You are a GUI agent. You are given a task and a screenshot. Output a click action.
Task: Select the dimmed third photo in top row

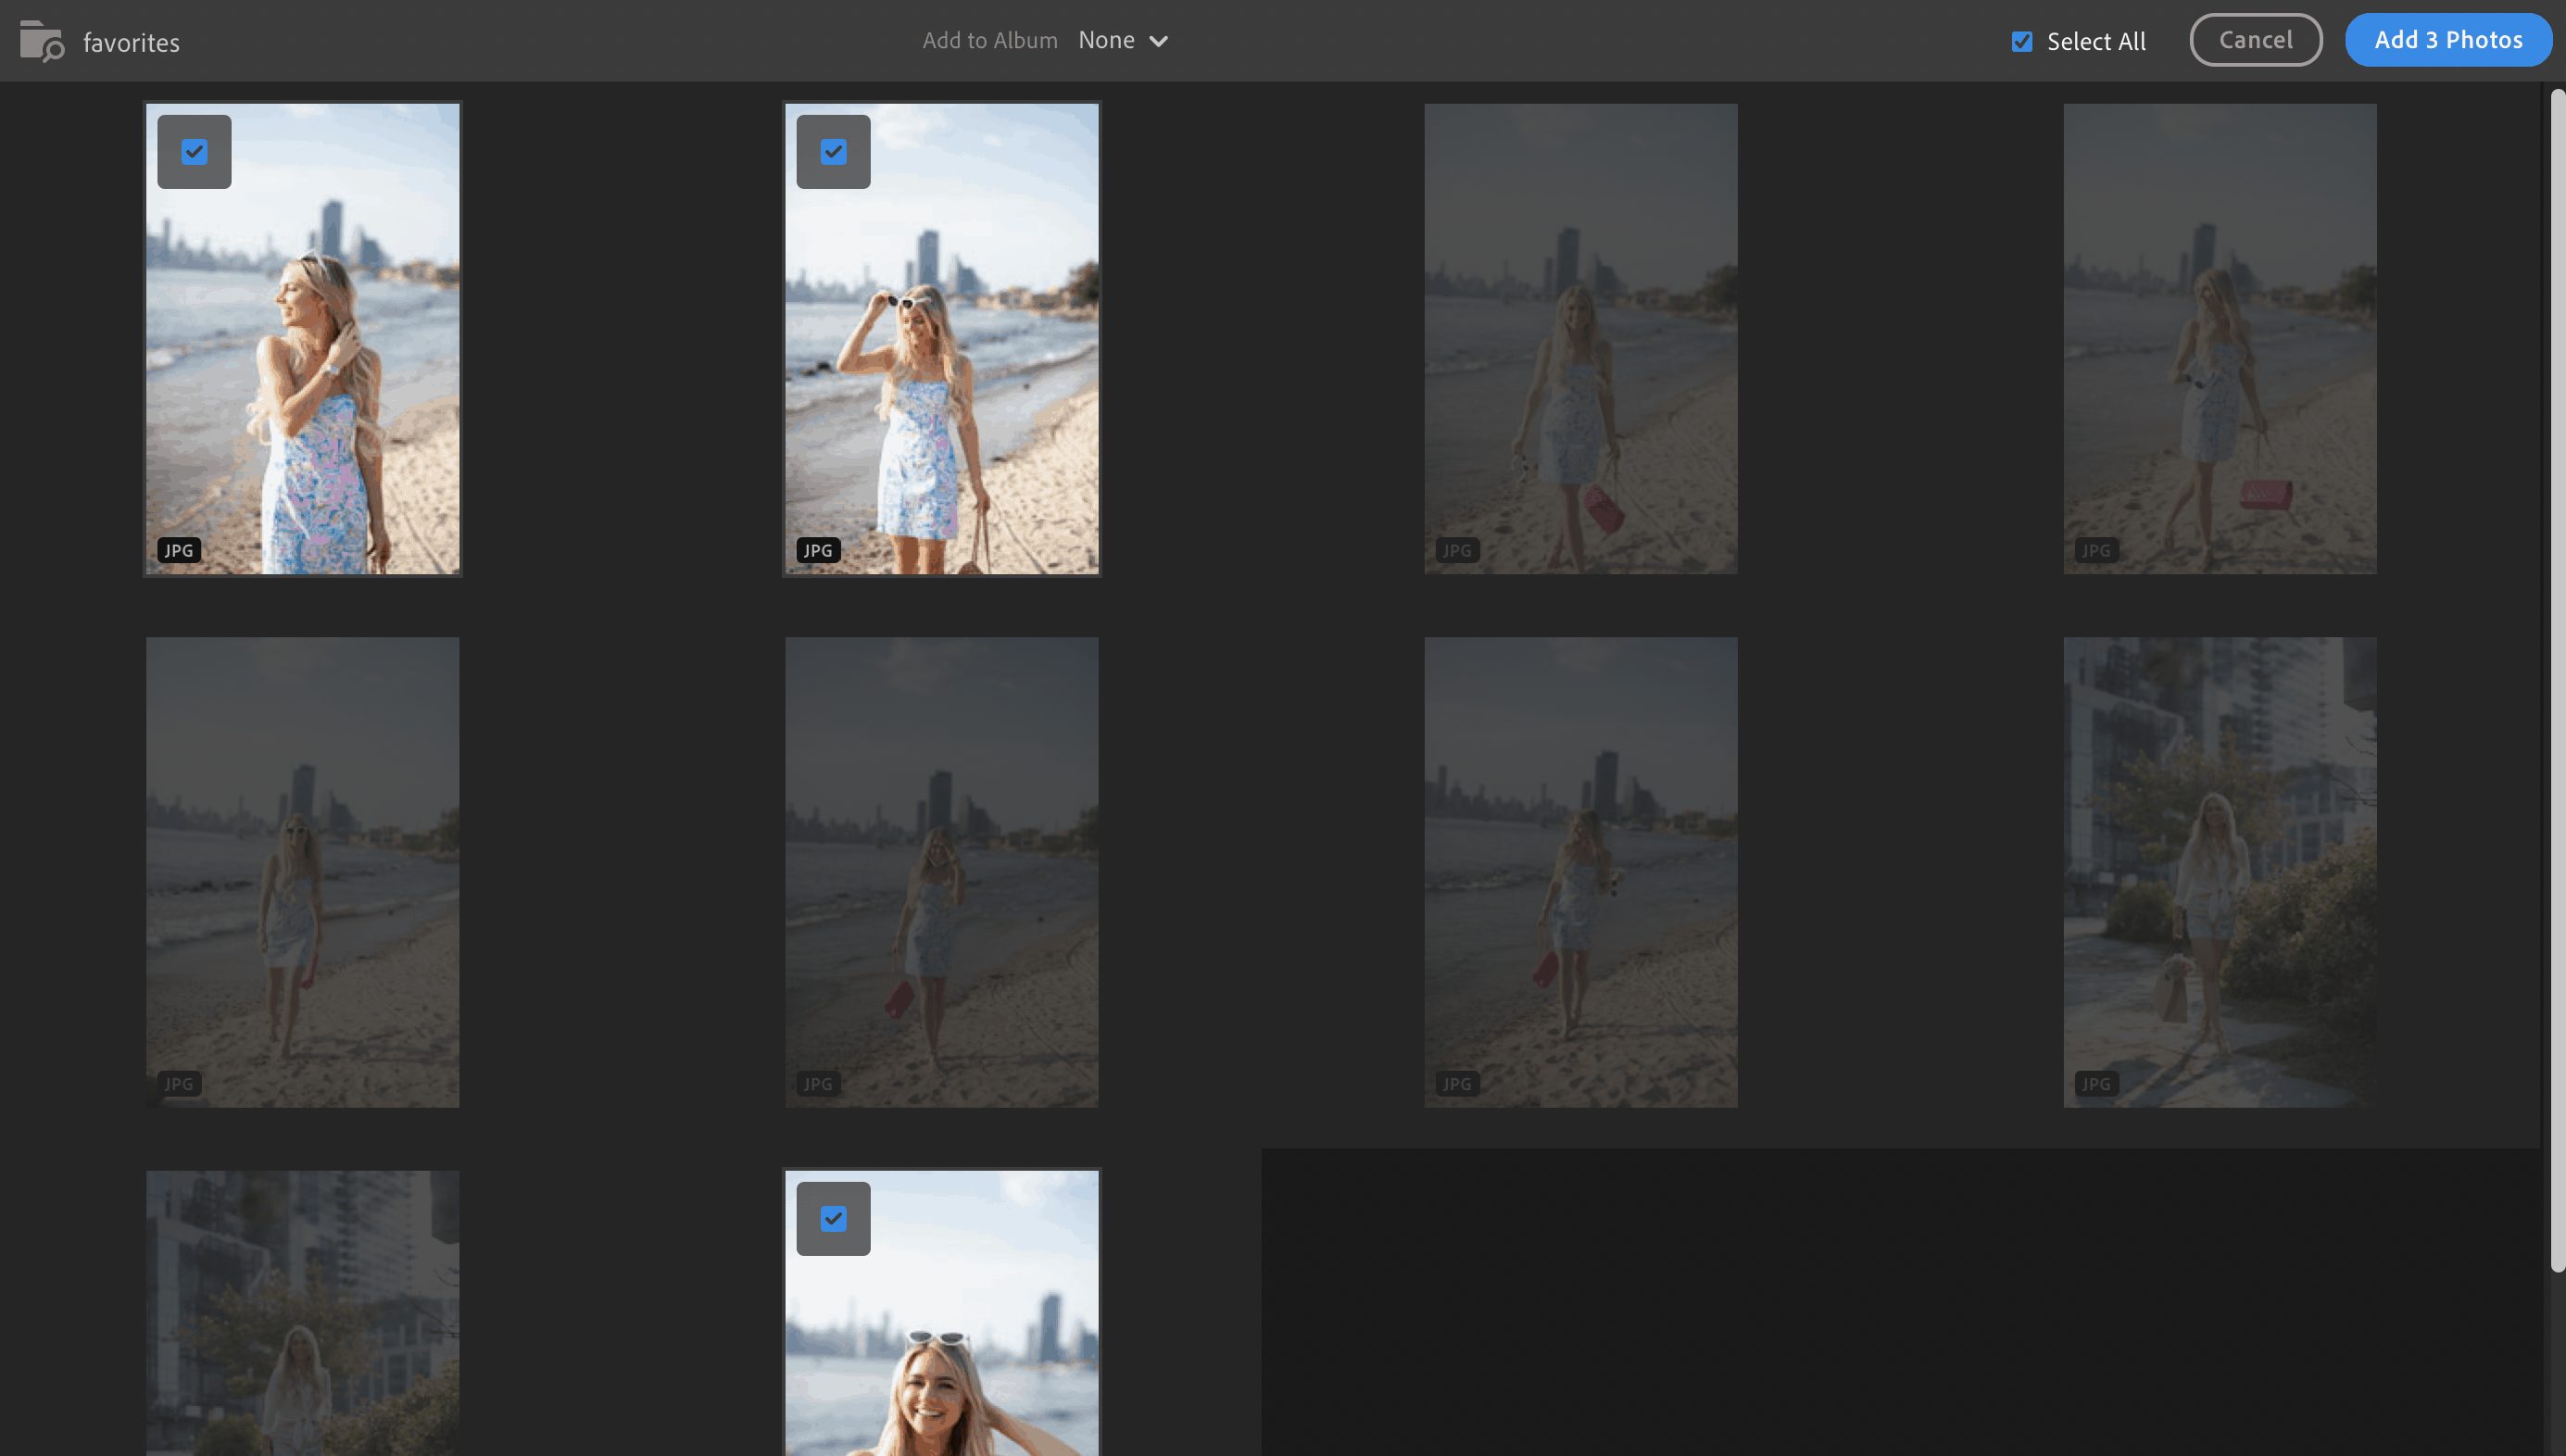tap(1580, 340)
